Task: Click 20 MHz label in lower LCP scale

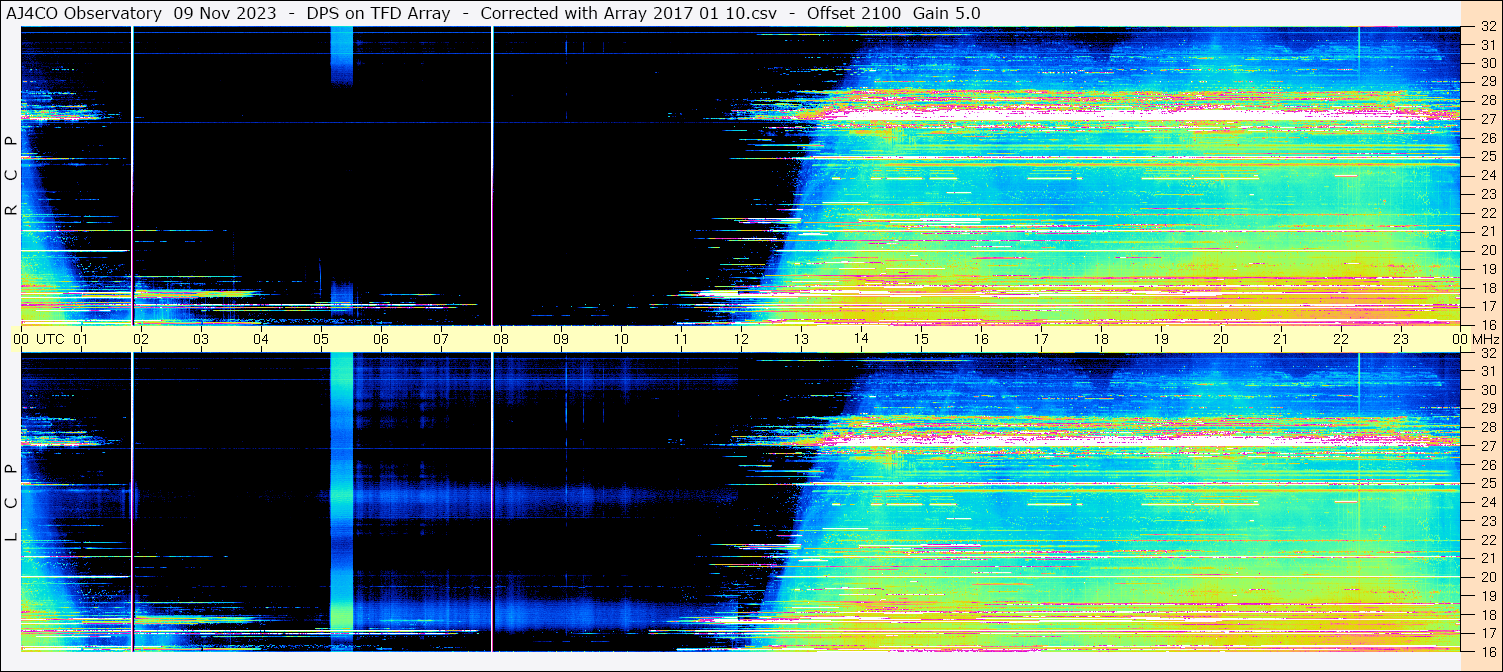Action: (1487, 577)
